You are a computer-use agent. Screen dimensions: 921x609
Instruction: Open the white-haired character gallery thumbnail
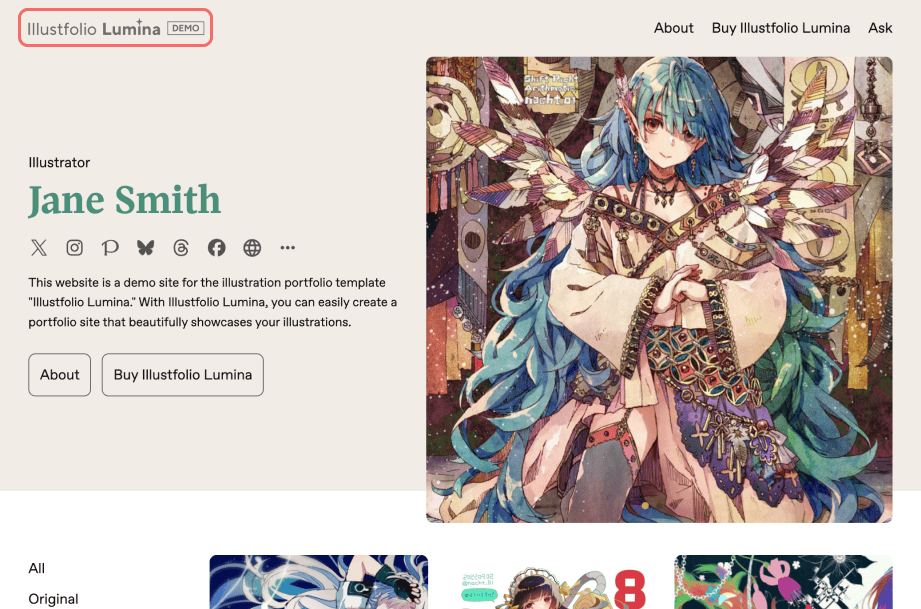319,582
